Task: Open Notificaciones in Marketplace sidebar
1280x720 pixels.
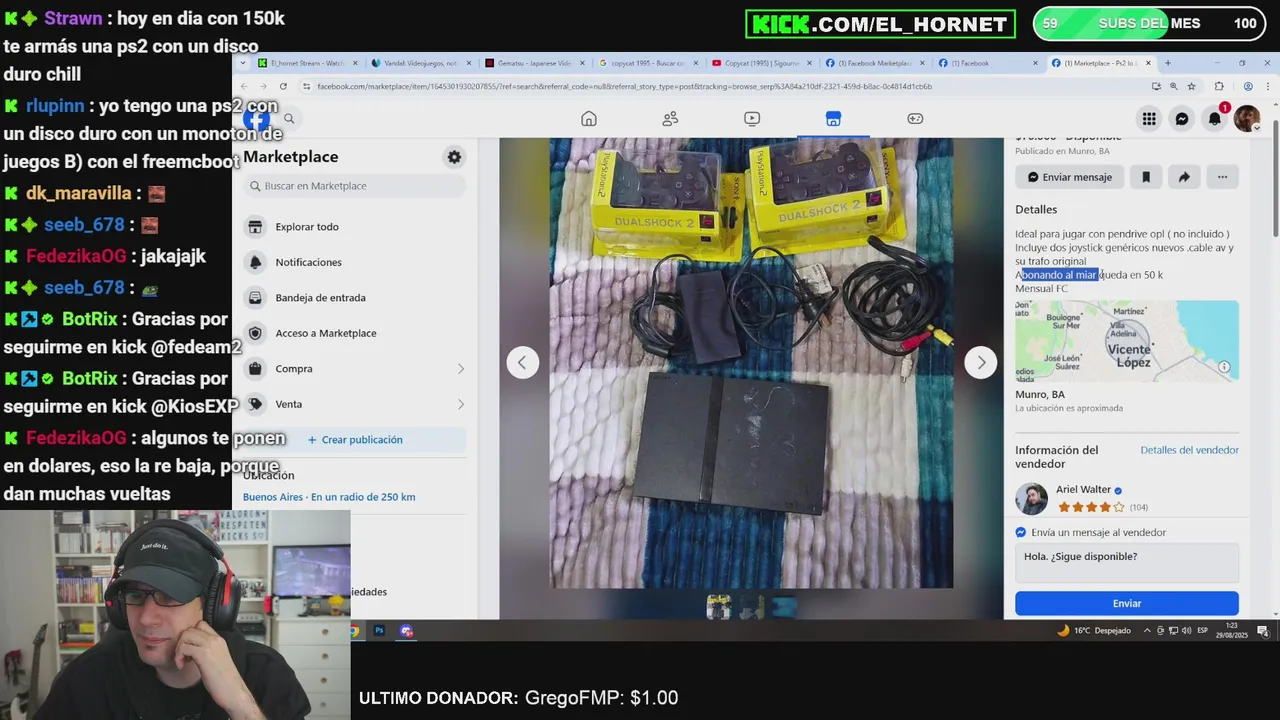Action: coord(354,262)
